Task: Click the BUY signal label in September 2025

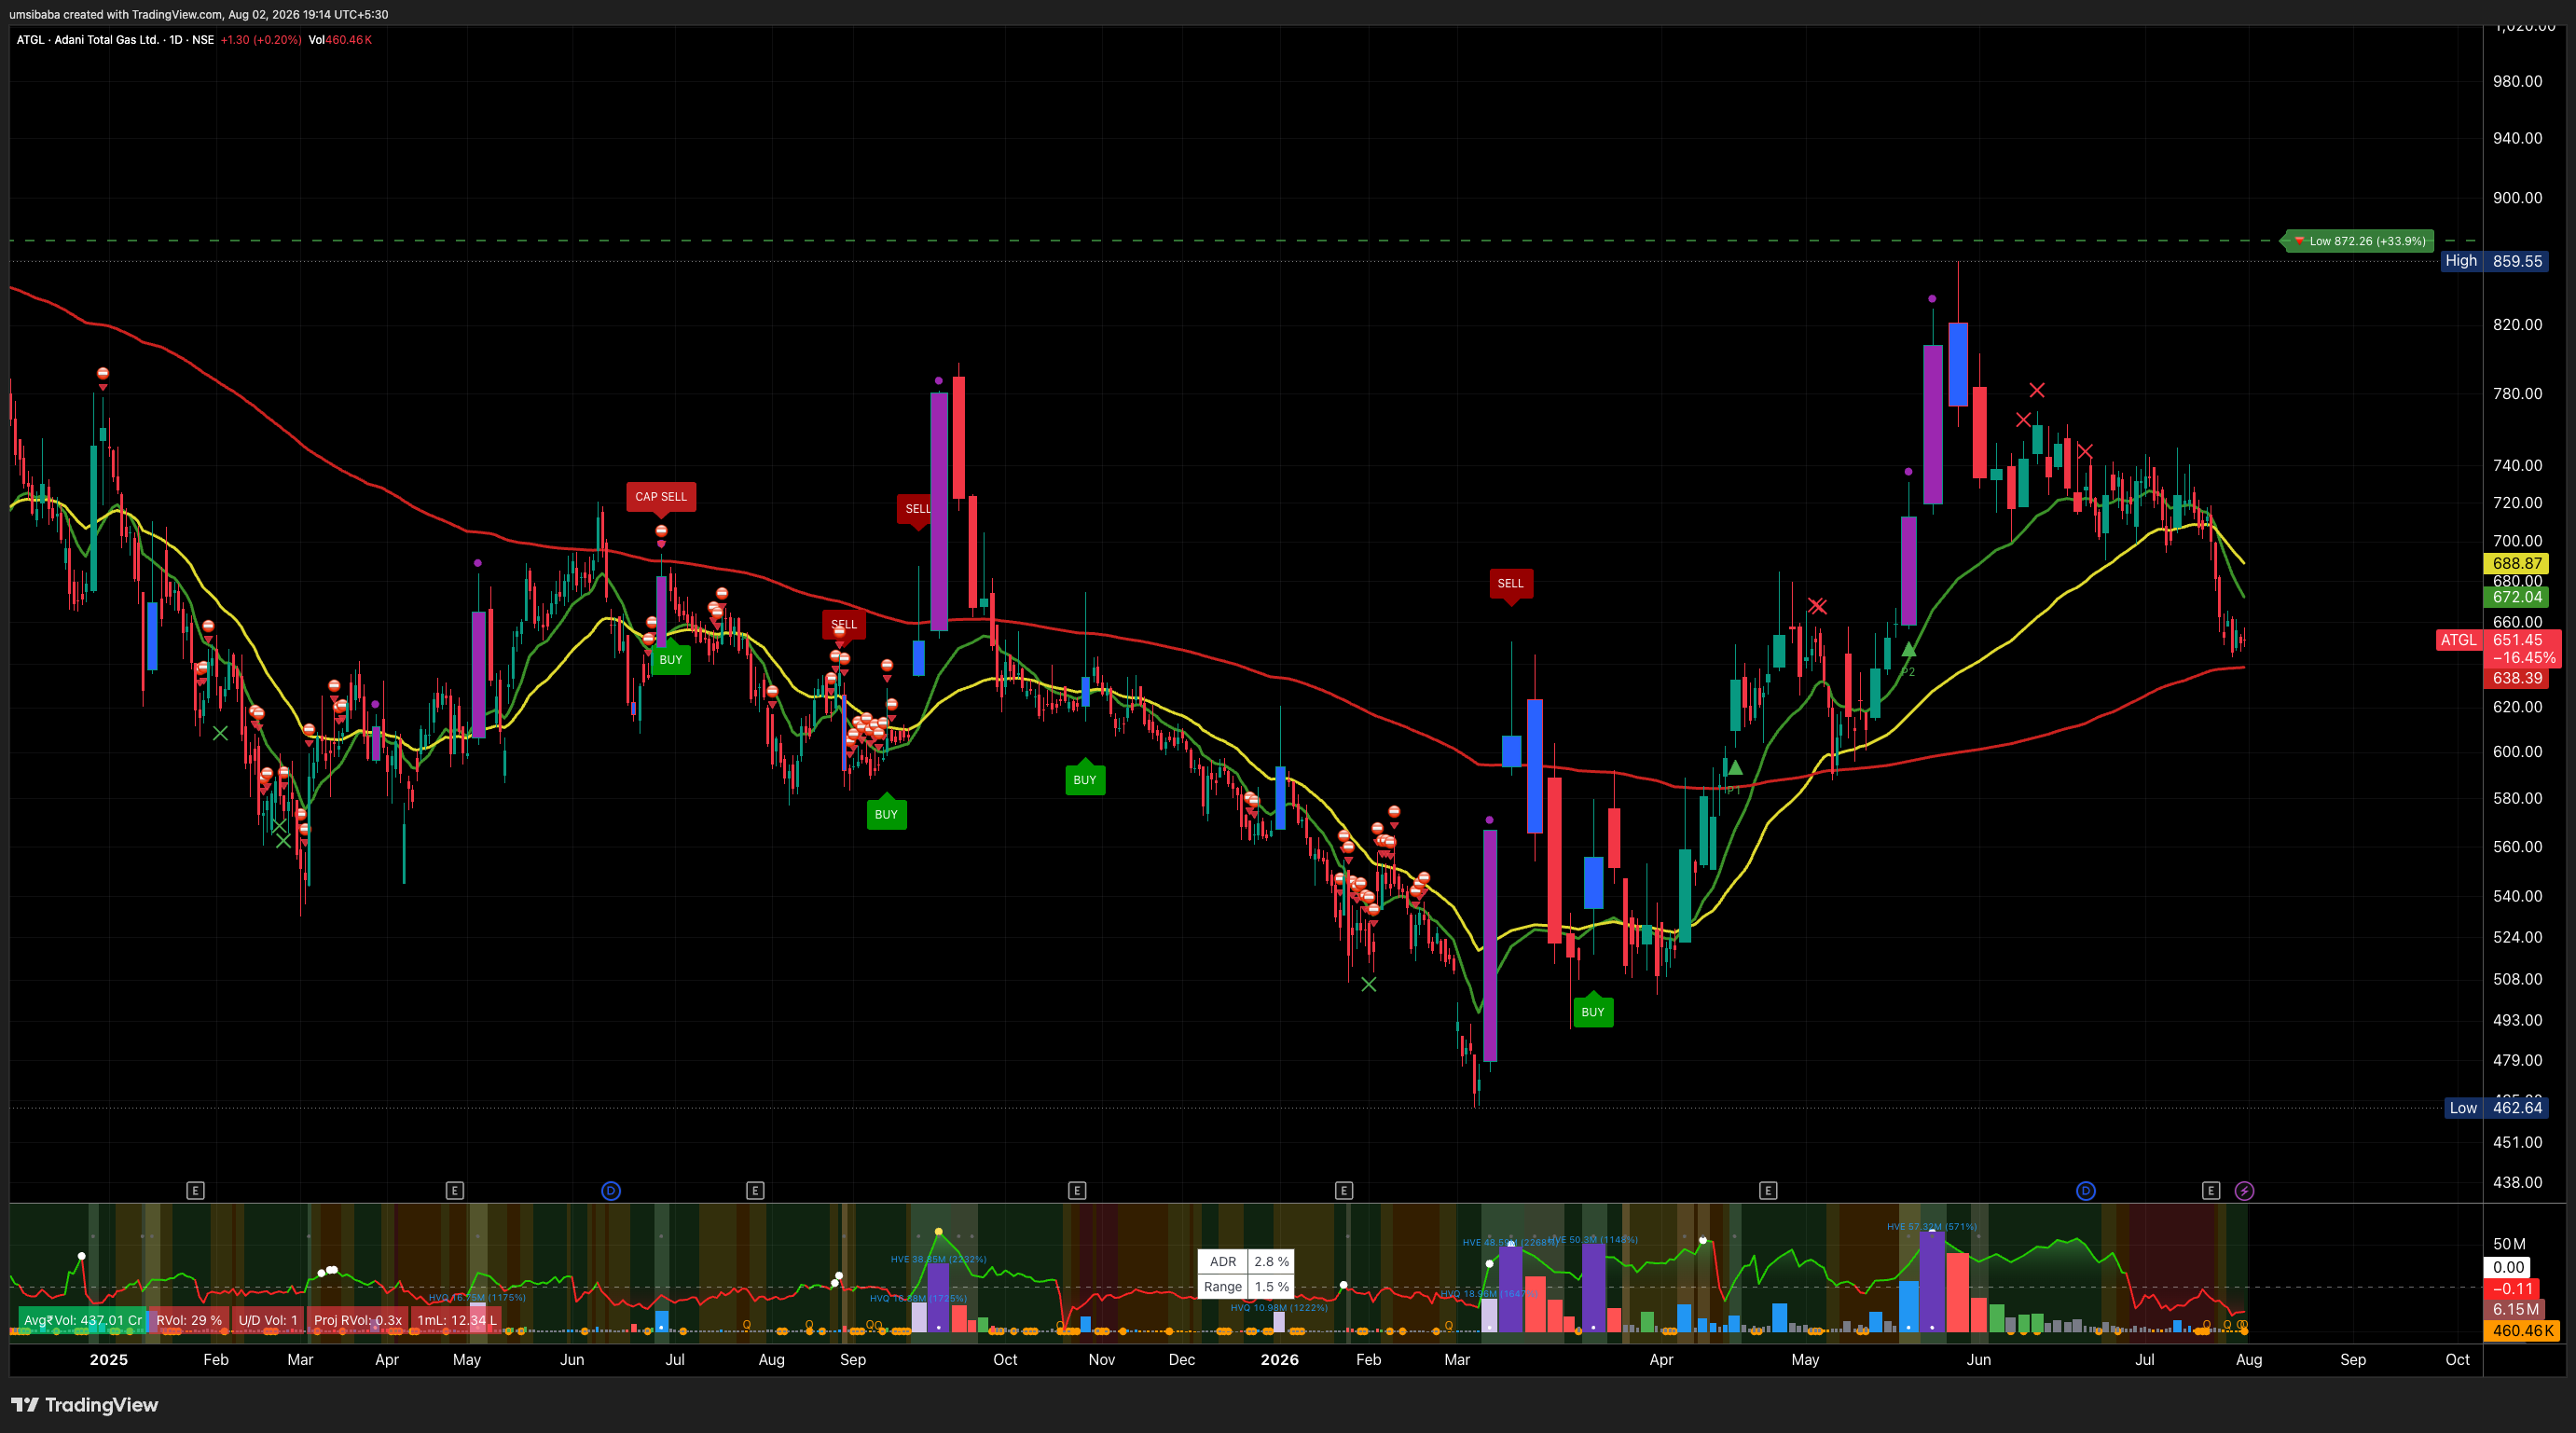Action: tap(886, 814)
